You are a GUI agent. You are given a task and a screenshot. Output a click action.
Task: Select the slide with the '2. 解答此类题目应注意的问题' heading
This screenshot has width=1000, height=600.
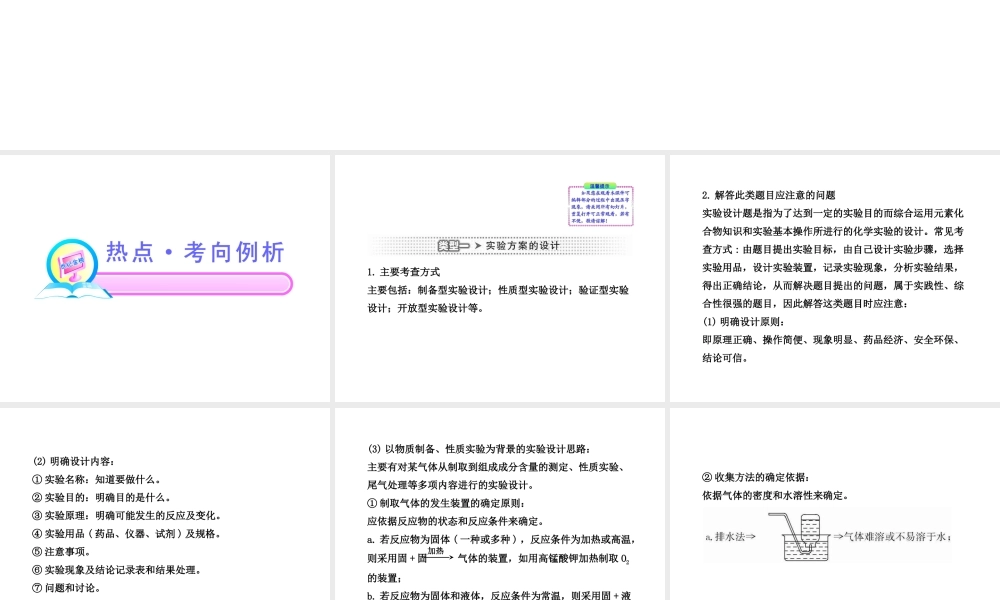click(x=835, y=278)
